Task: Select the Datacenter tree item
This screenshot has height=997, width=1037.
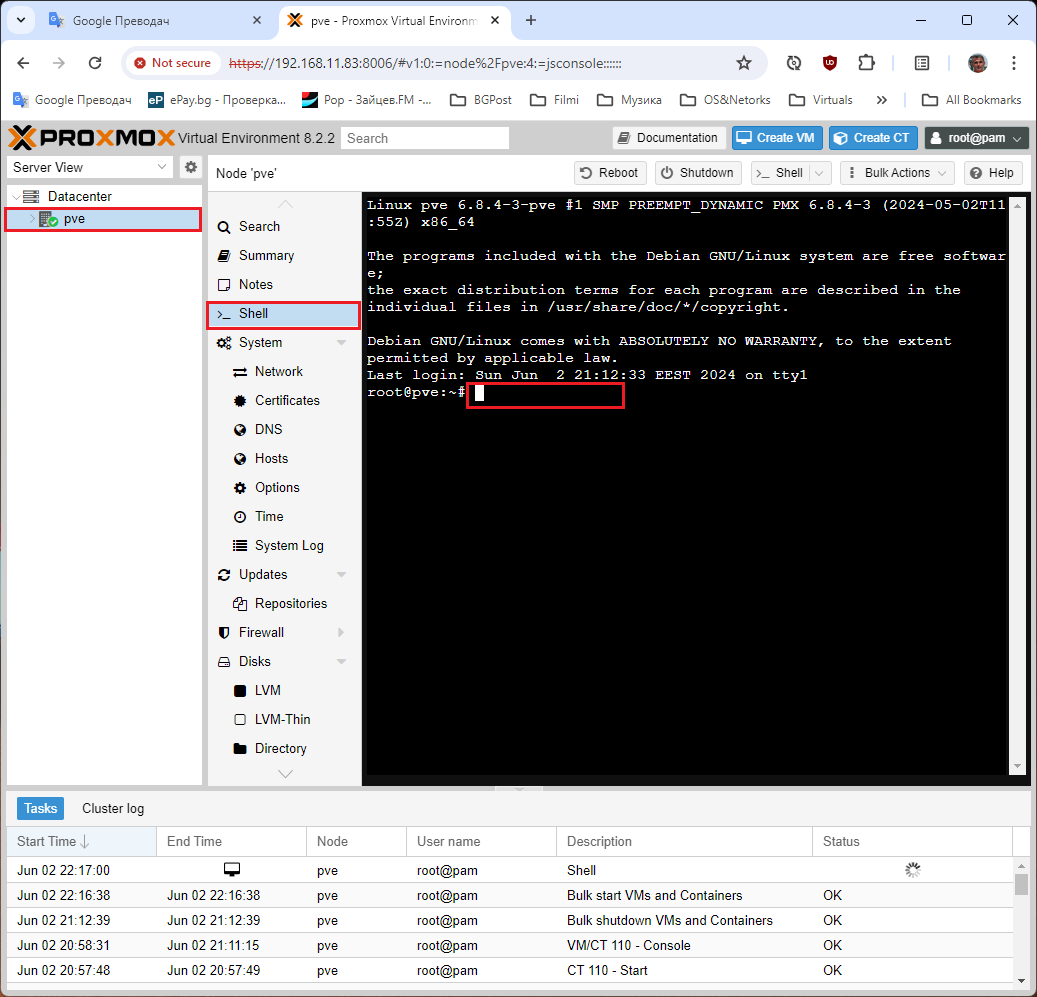Action: pyautogui.click(x=104, y=196)
